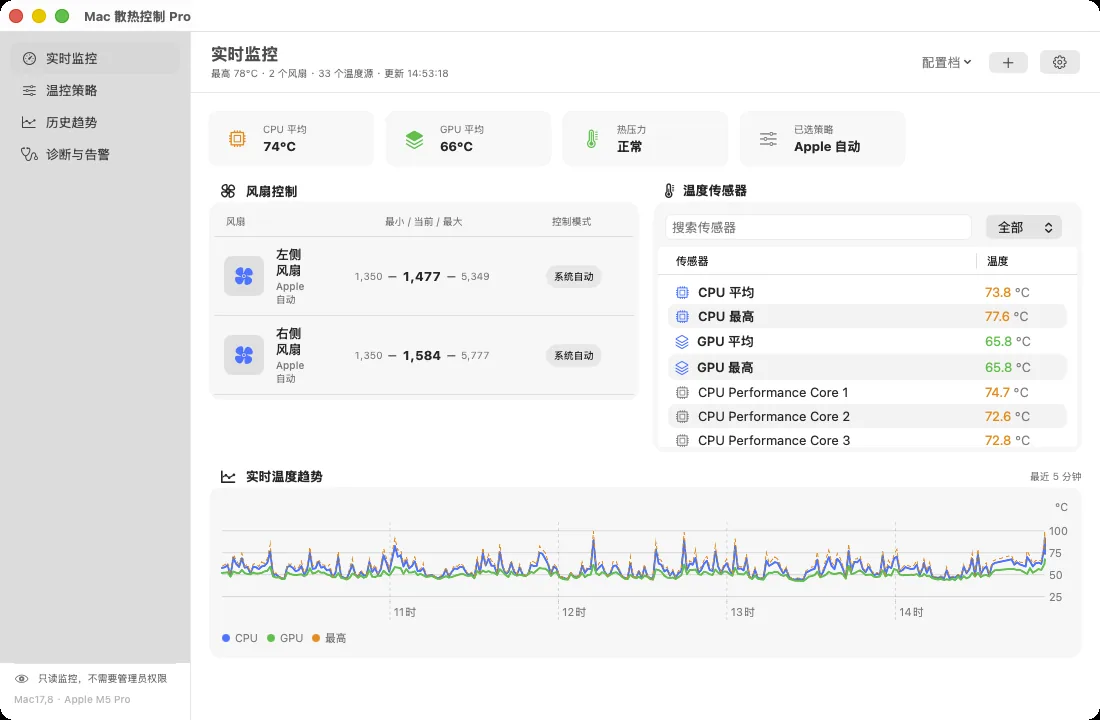This screenshot has width=1100, height=720.
Task: Click the chip icon for Performance Core 3
Action: tap(682, 441)
